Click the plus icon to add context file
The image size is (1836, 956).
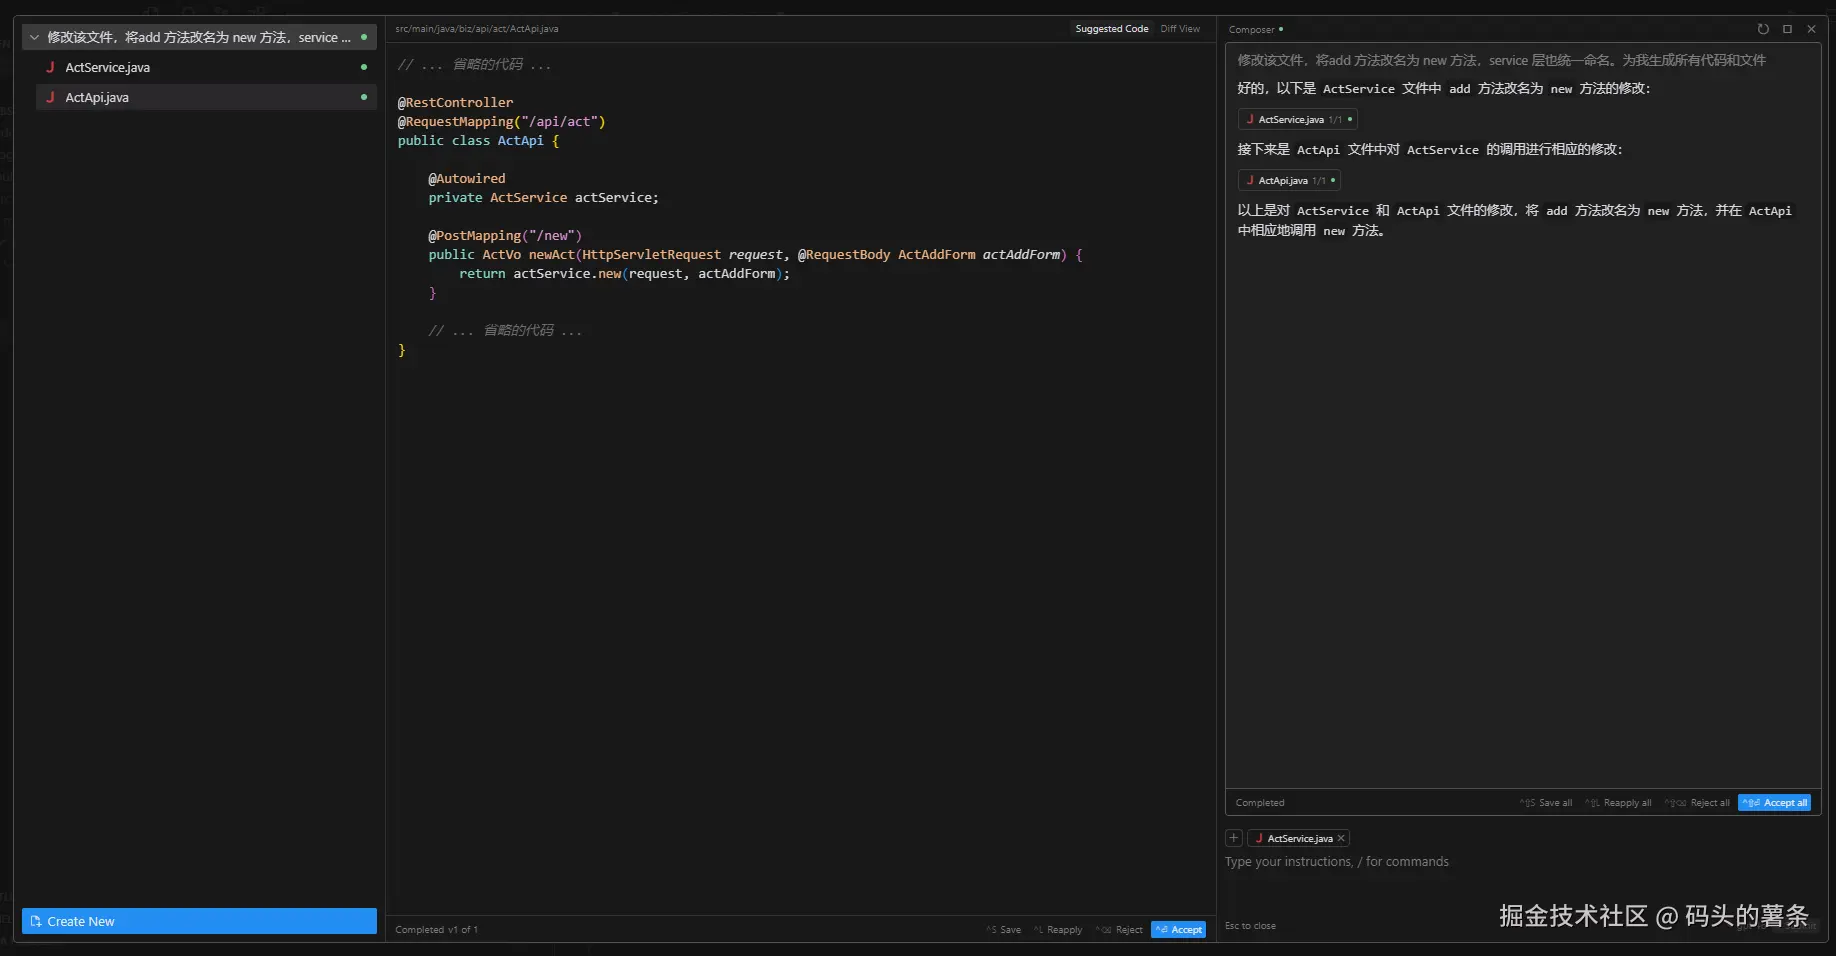tap(1234, 838)
